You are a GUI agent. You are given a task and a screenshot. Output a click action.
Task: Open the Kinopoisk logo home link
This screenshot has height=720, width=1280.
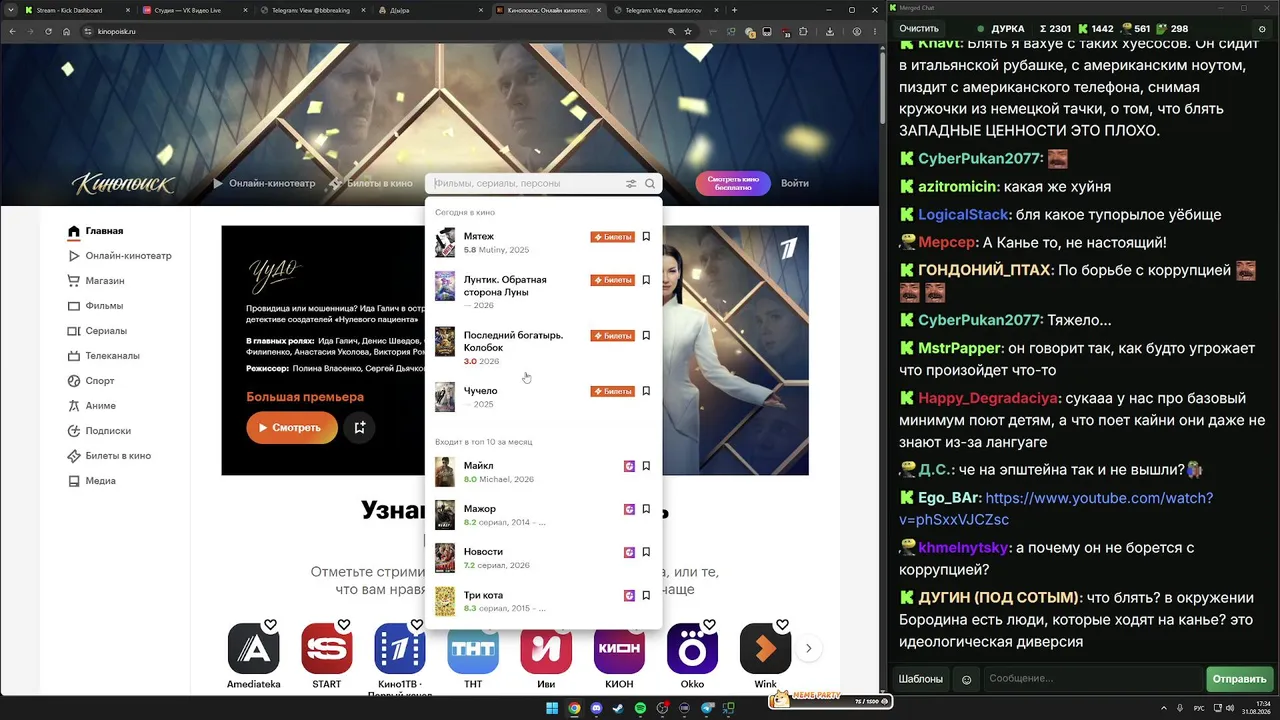[x=123, y=184]
